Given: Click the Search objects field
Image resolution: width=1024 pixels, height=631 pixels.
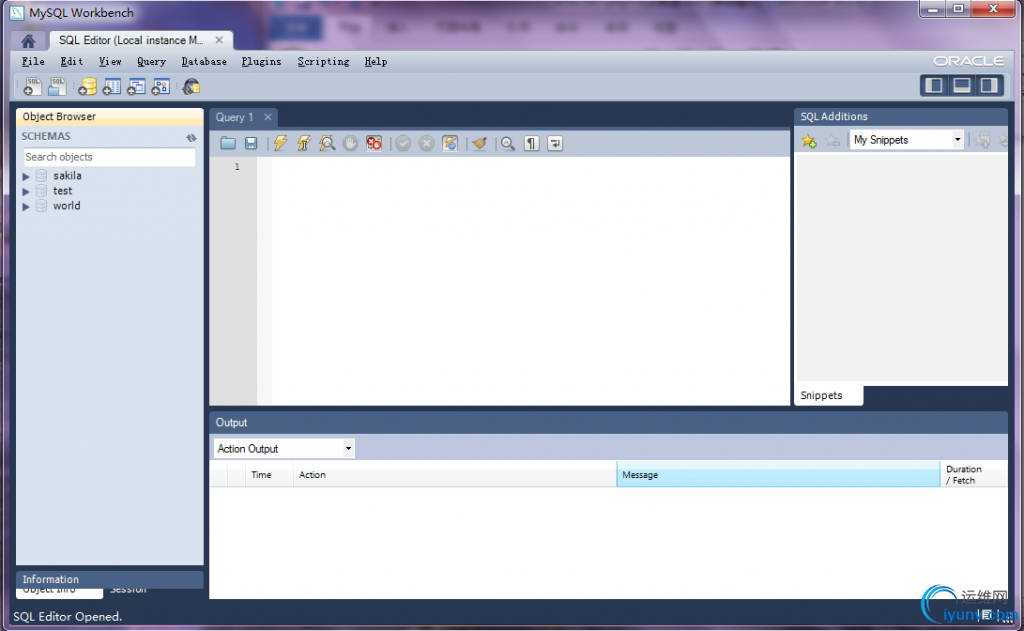Looking at the screenshot, I should point(109,157).
